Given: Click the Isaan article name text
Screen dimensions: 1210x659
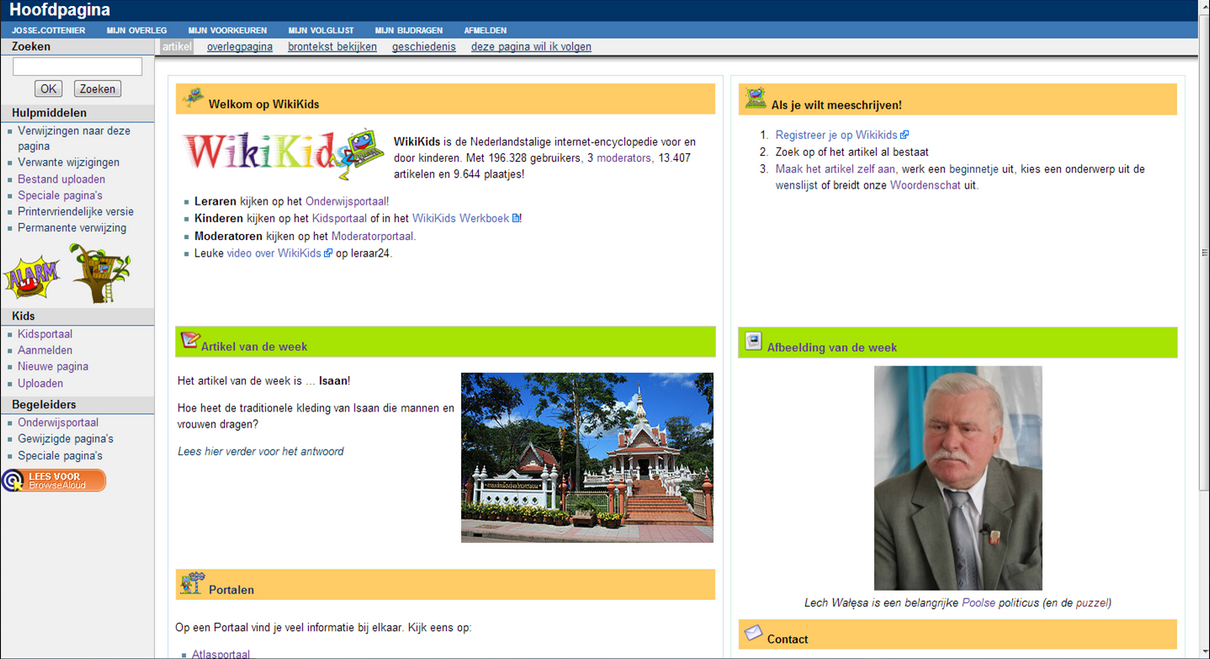Looking at the screenshot, I should 333,381.
